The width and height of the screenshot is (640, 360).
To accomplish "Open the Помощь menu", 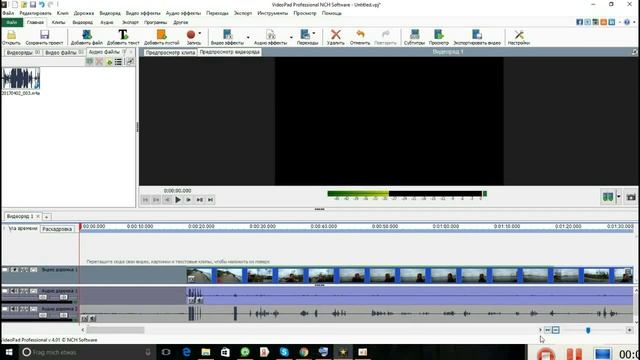I will click(331, 13).
